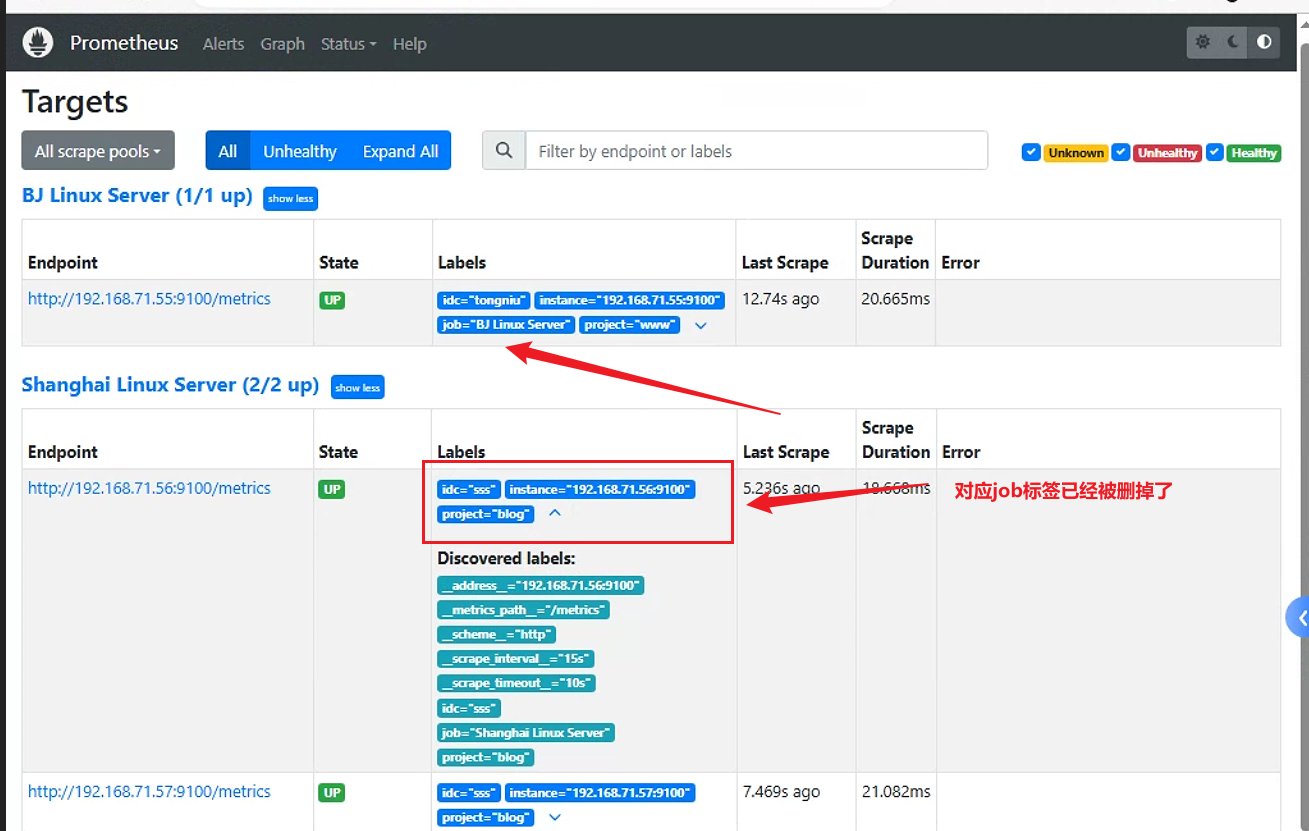Collapse discovered labels for 192.168.71.56:9100
1309x831 pixels.
555,513
